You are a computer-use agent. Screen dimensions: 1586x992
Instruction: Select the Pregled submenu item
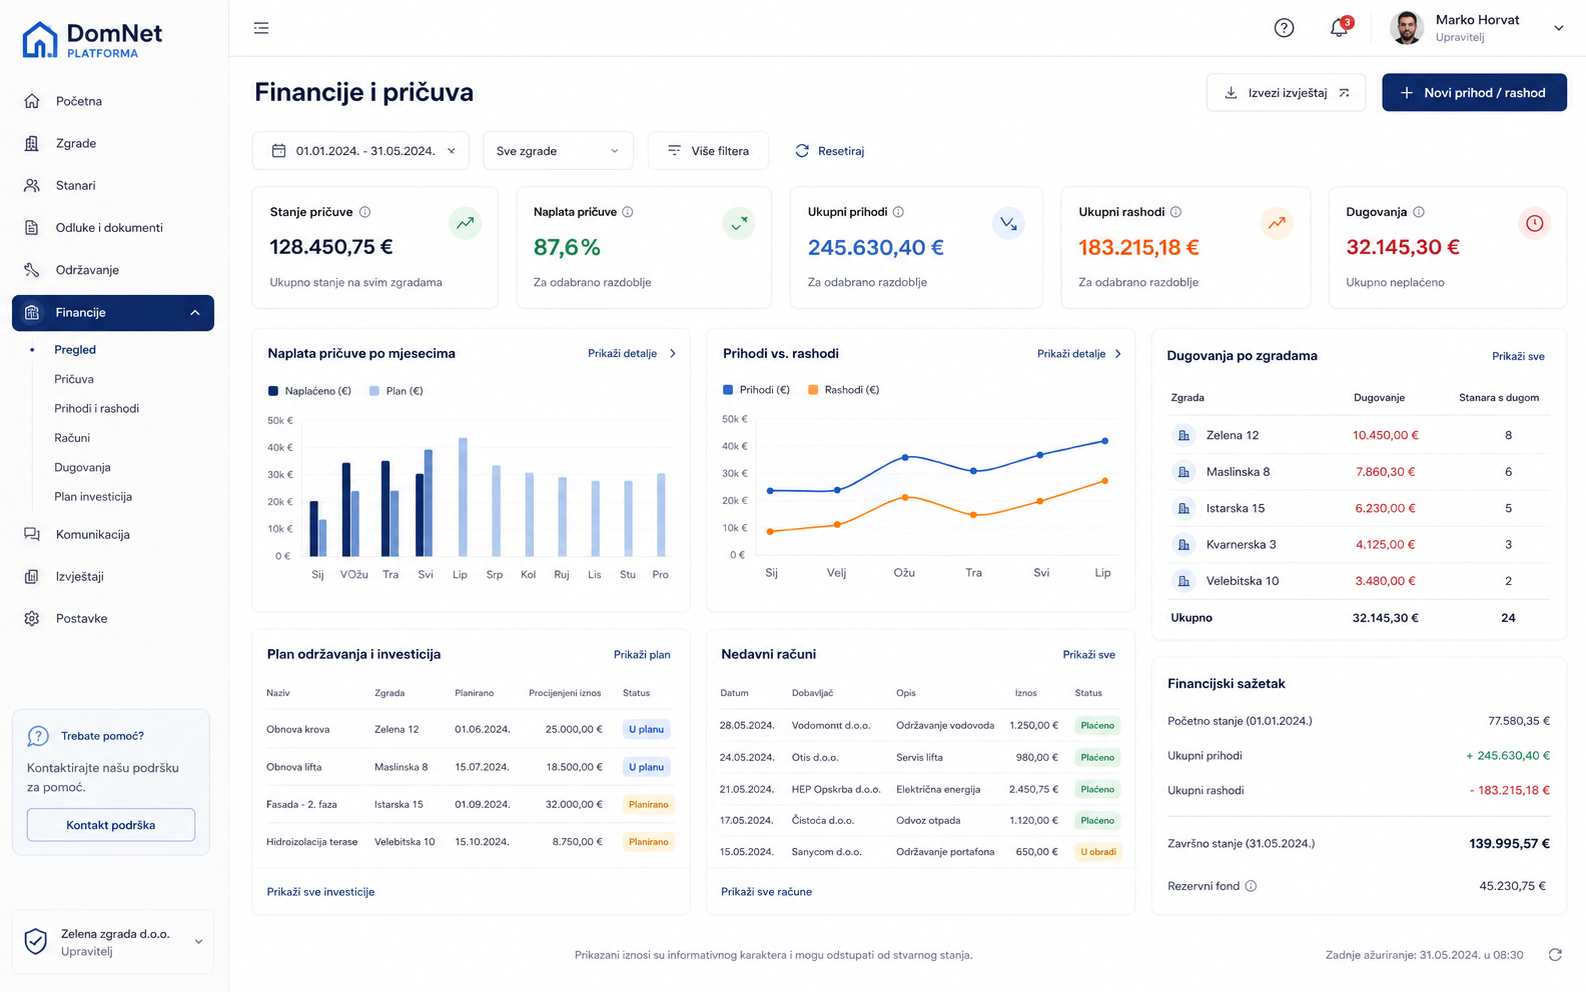[75, 350]
